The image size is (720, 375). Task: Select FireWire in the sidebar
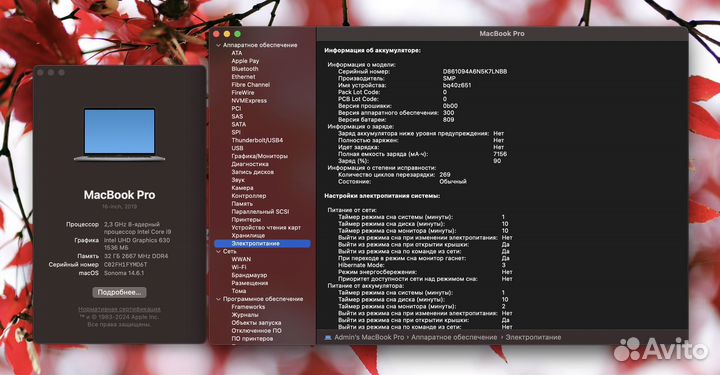243,92
